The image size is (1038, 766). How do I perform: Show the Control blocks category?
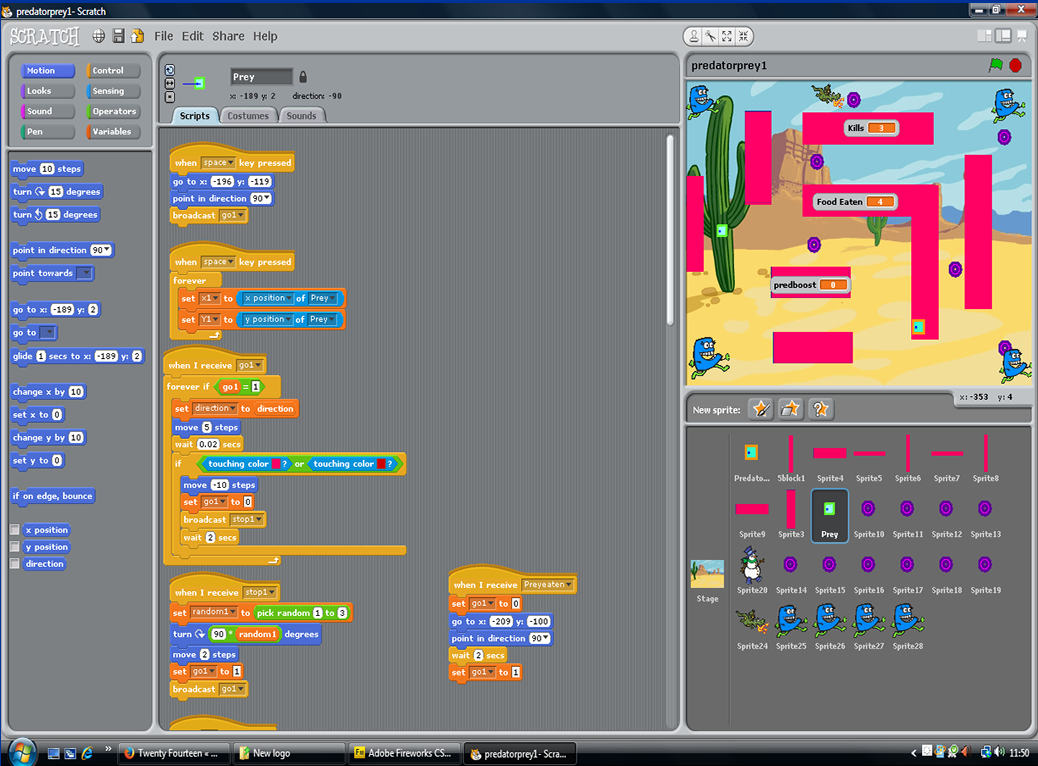pos(113,71)
